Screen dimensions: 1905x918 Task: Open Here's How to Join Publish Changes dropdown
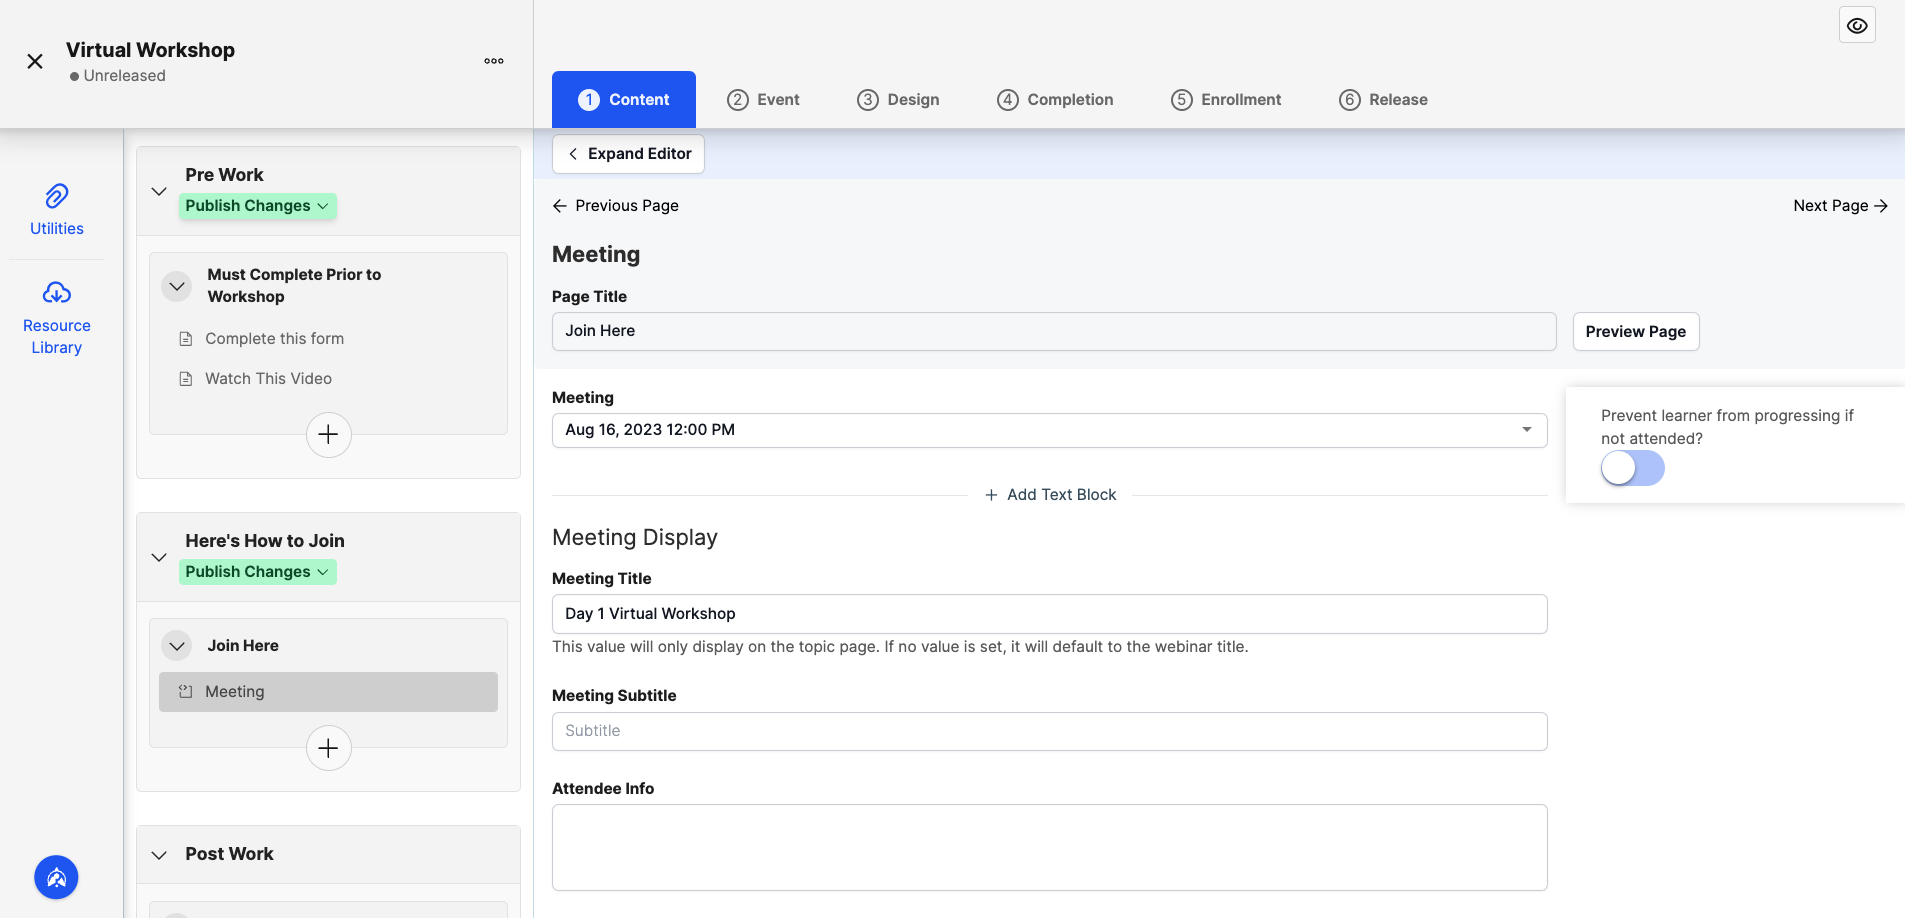258,572
